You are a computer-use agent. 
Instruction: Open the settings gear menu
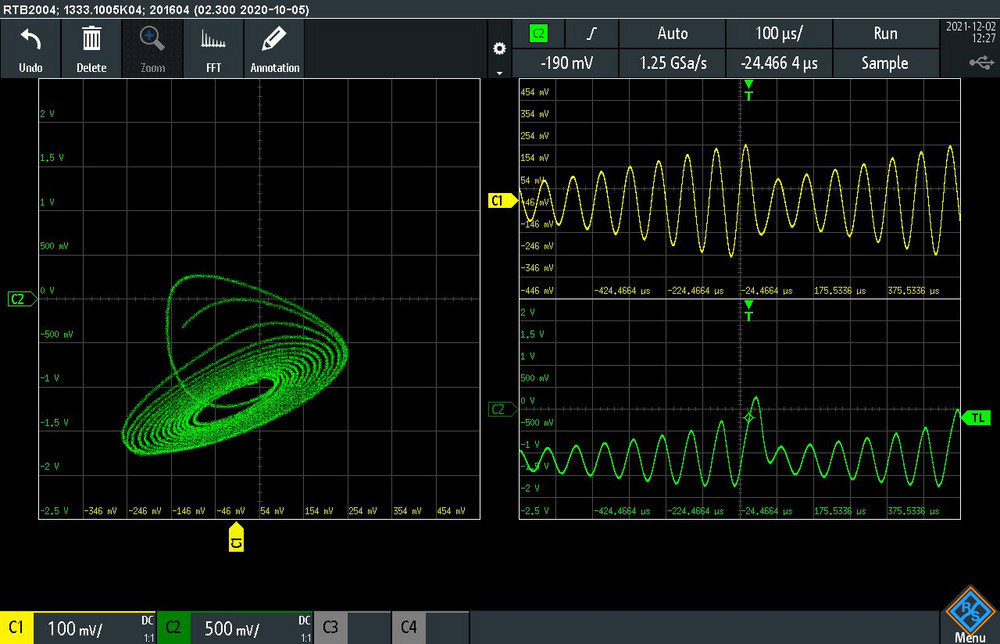click(499, 48)
